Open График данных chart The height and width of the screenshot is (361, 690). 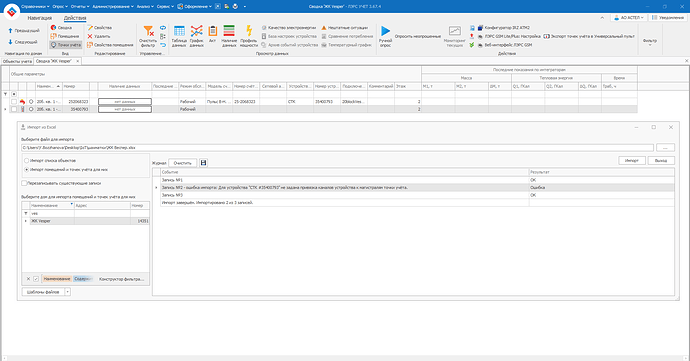pos(196,36)
